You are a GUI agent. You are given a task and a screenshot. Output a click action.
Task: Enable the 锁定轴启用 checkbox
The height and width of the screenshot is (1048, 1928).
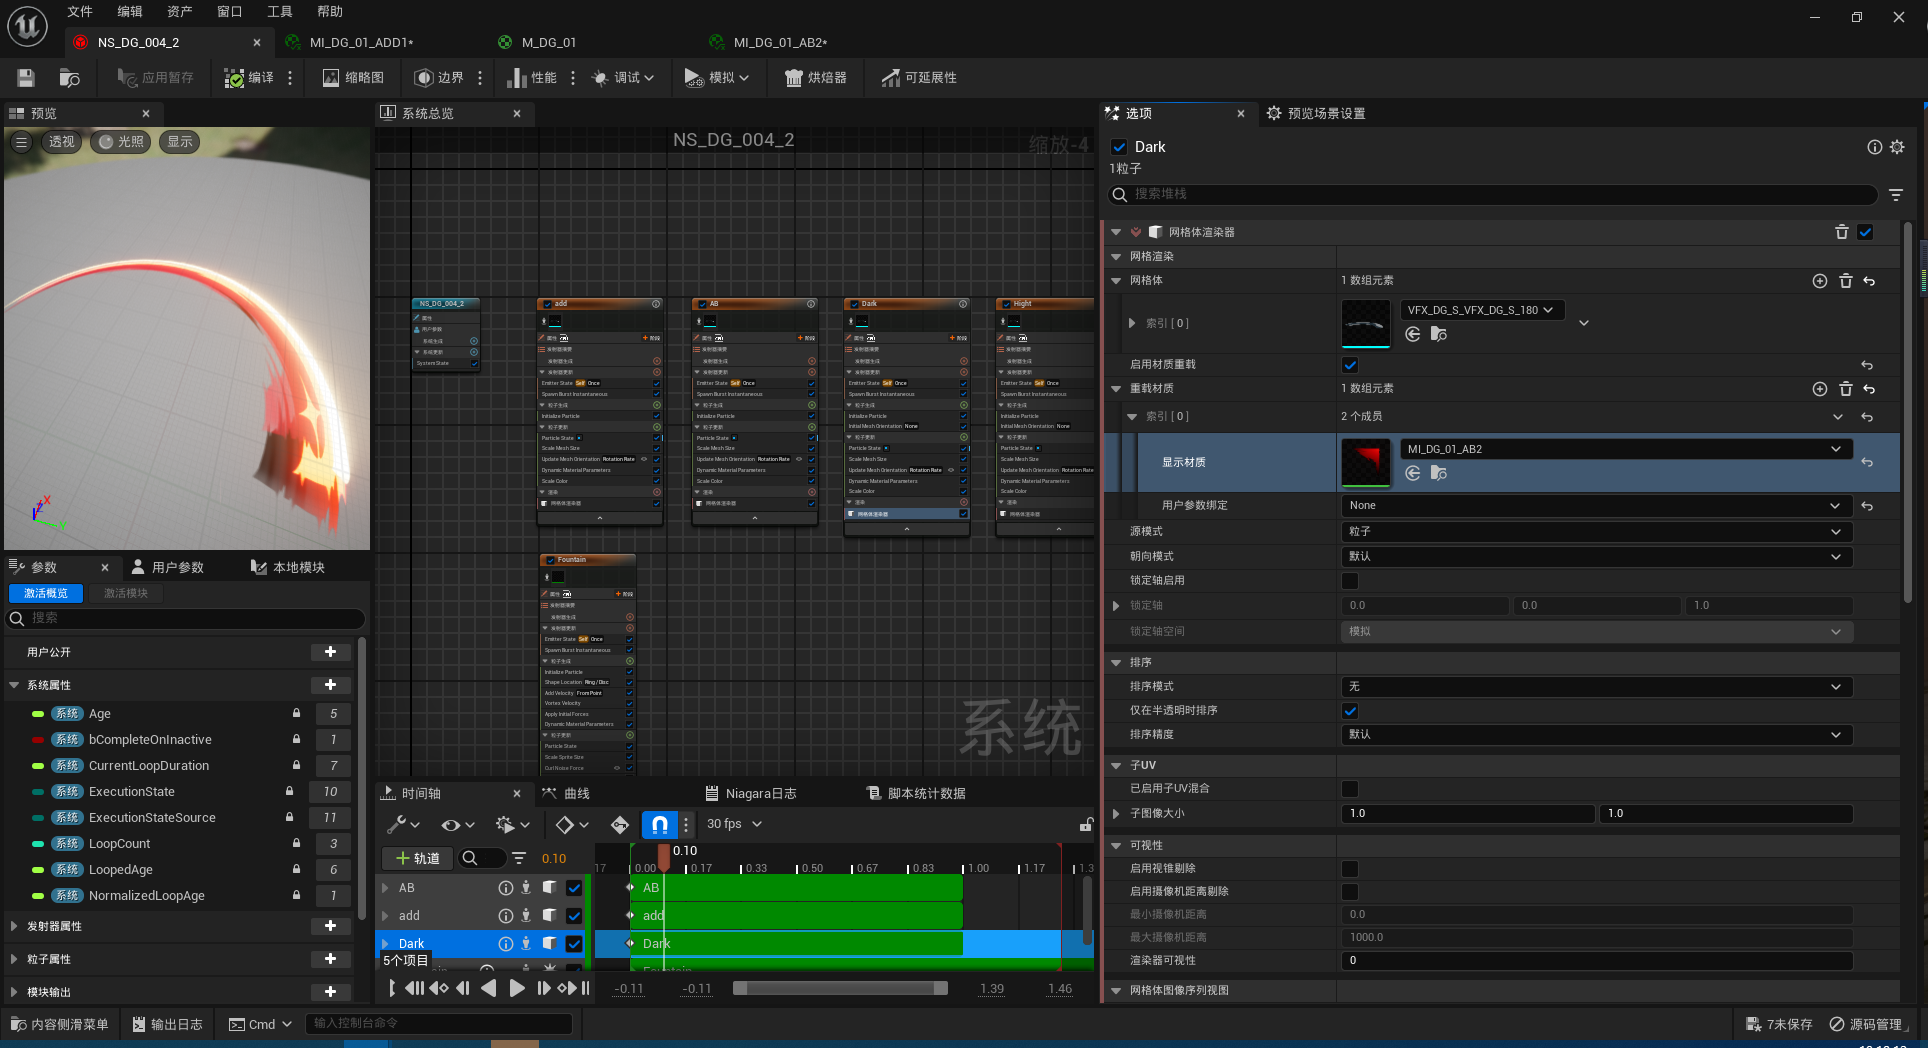(1350, 581)
